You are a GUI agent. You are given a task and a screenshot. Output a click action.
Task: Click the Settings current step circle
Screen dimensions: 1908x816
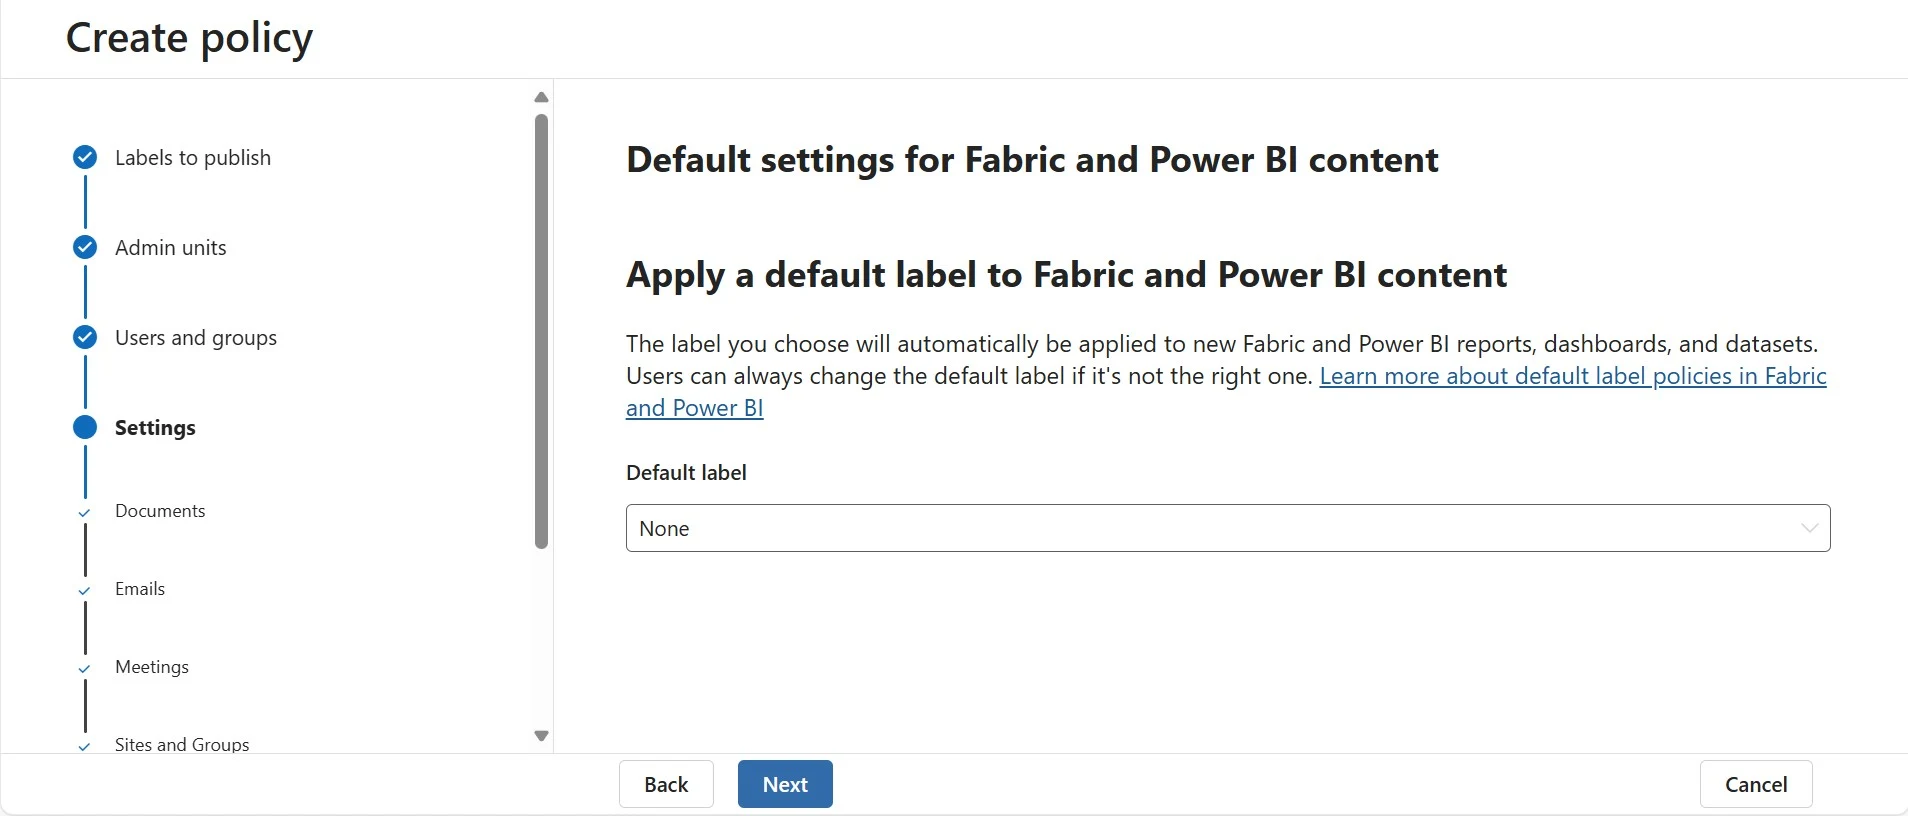[85, 427]
